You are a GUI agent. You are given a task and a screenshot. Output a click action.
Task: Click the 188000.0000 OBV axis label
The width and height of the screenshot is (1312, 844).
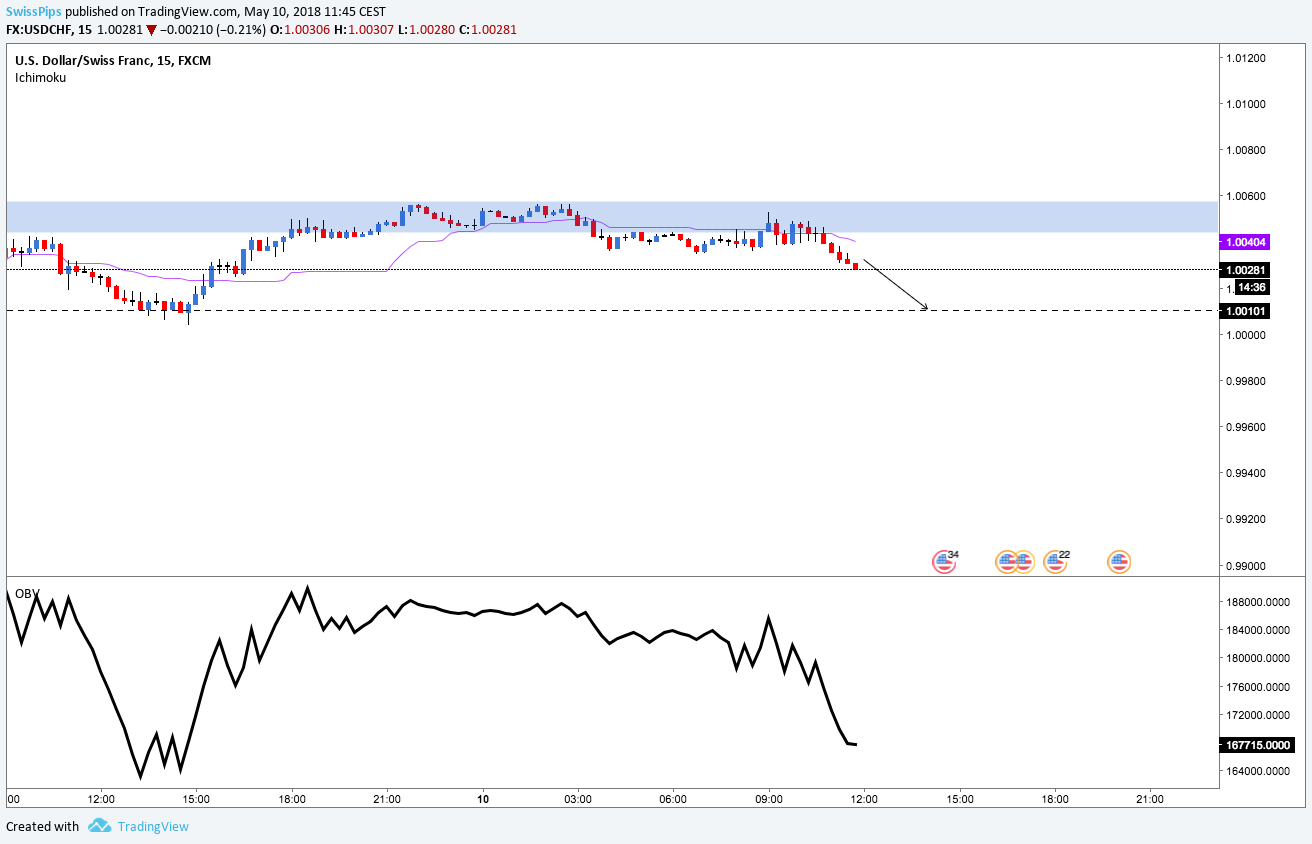coord(1260,602)
